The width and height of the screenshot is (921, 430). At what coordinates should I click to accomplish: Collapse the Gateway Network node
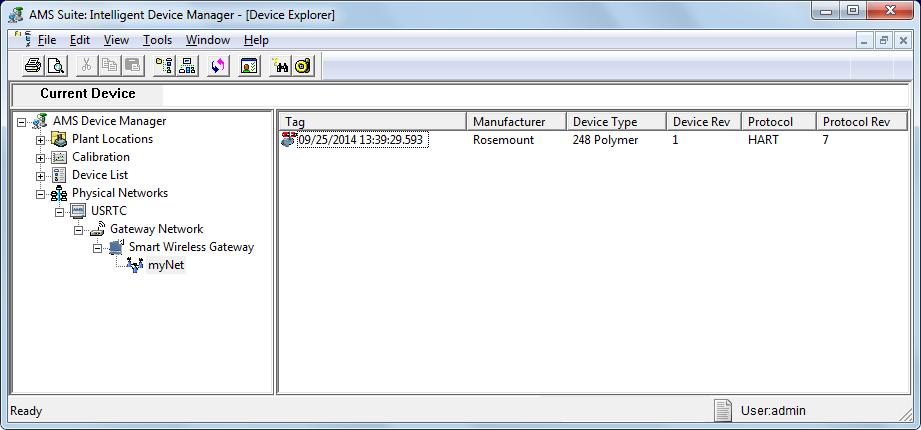tap(79, 231)
